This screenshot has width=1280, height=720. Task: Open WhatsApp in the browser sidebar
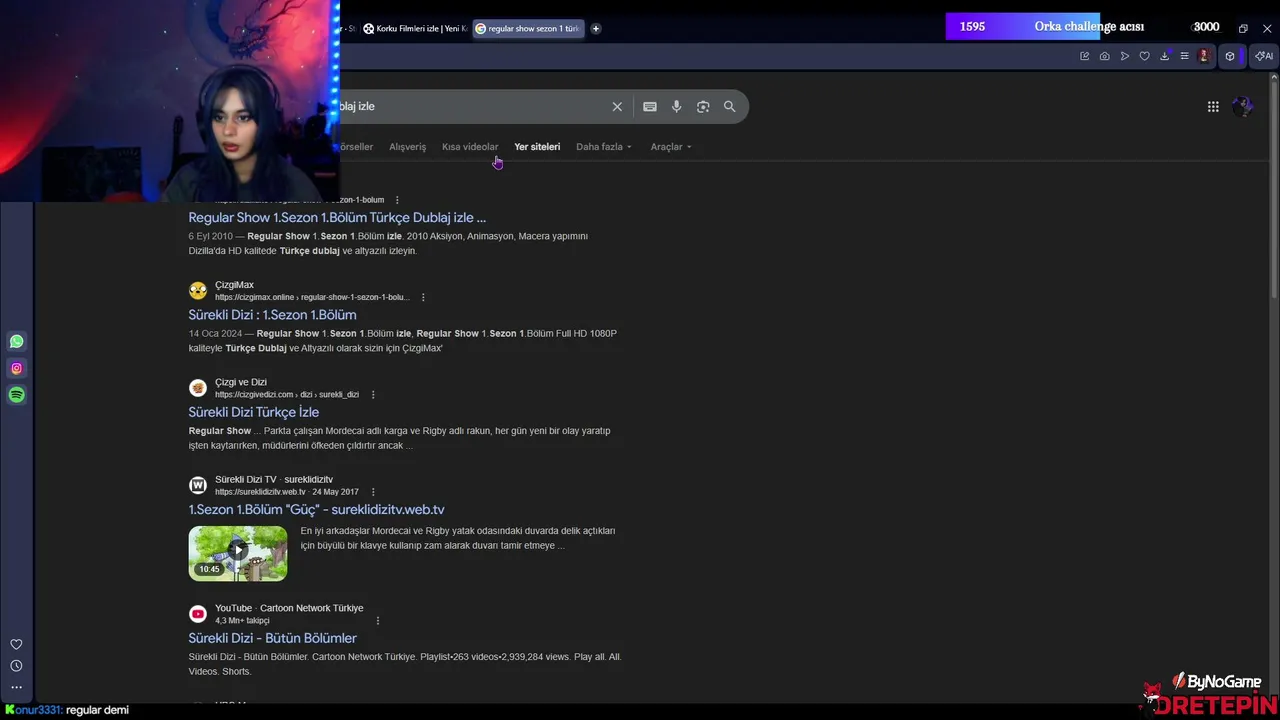(16, 342)
